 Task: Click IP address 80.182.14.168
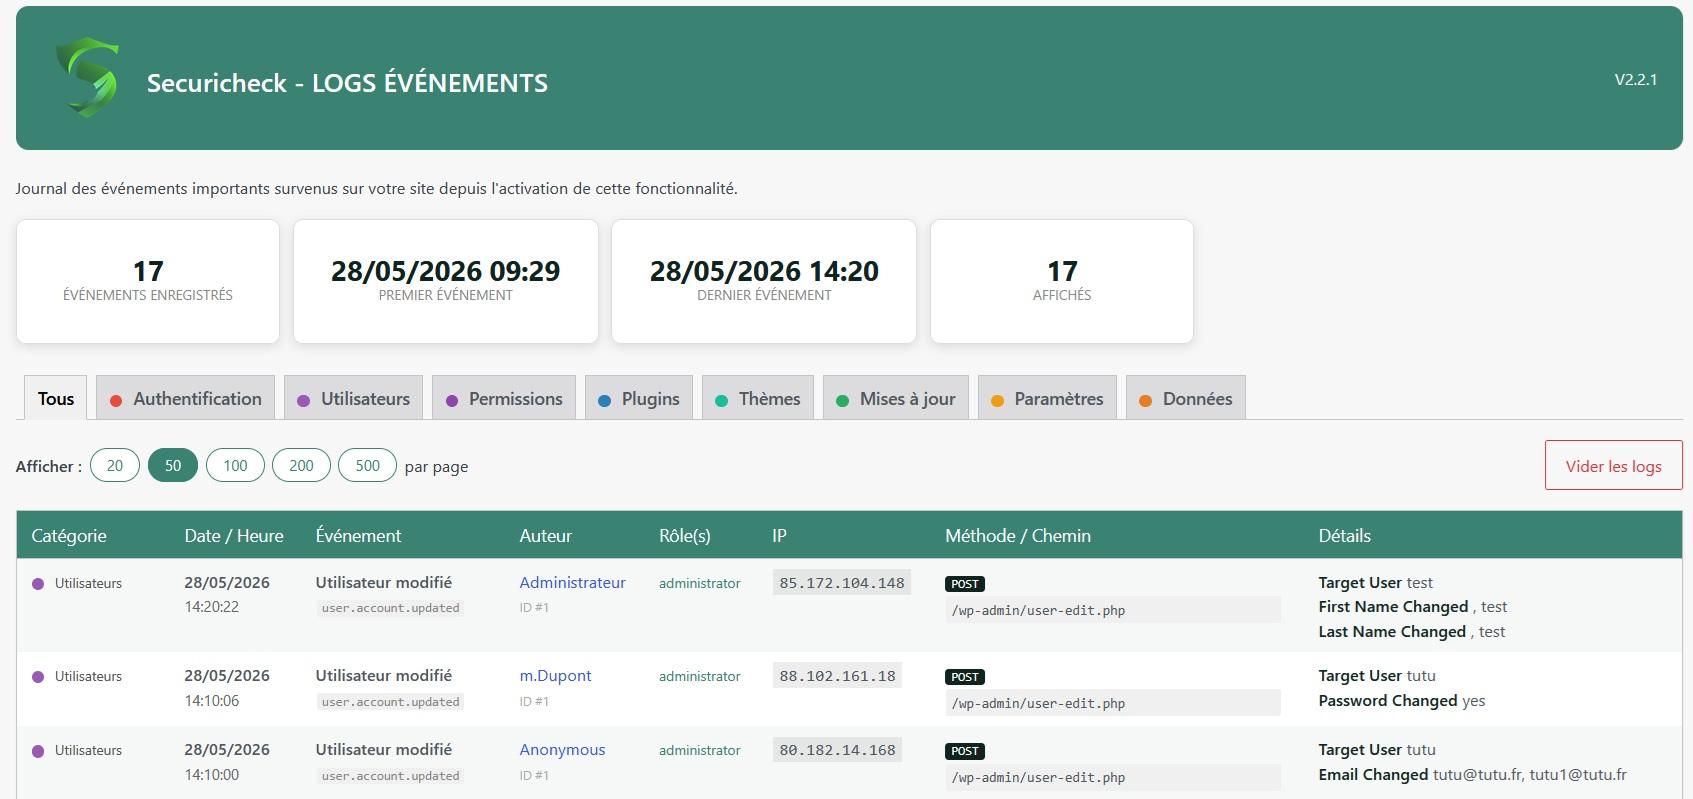point(837,750)
